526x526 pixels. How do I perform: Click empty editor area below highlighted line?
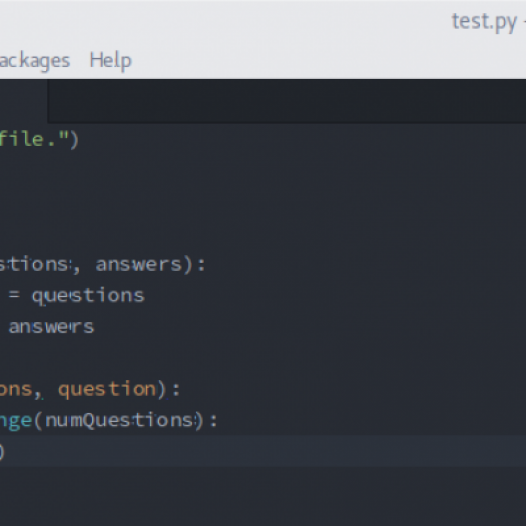[x=263, y=496]
